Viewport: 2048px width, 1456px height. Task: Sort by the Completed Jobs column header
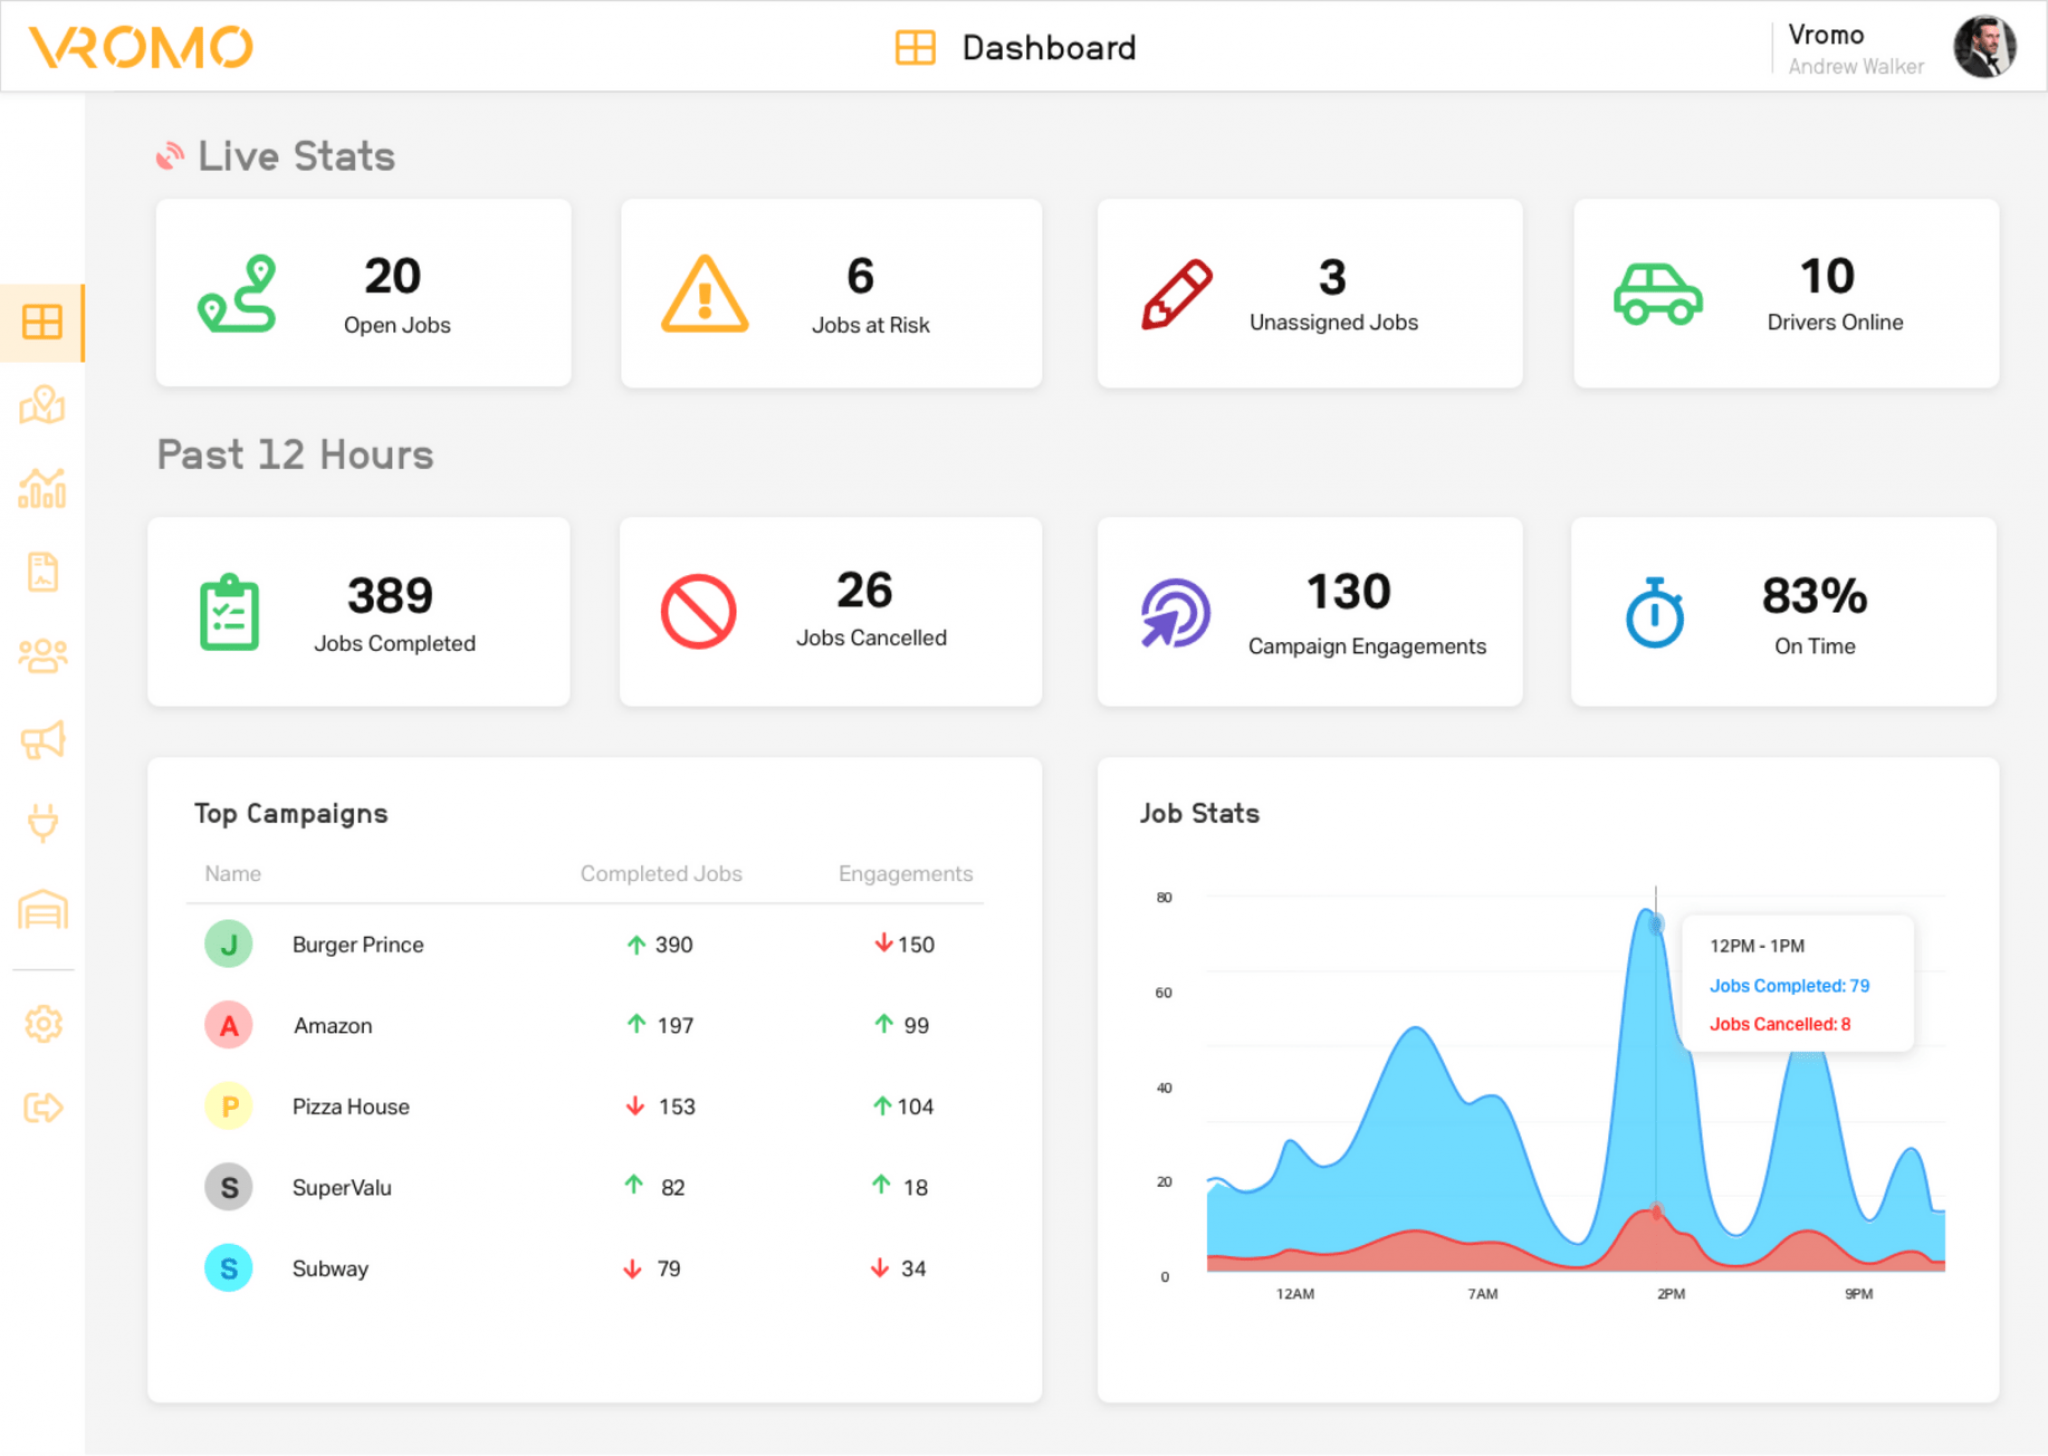(660, 873)
